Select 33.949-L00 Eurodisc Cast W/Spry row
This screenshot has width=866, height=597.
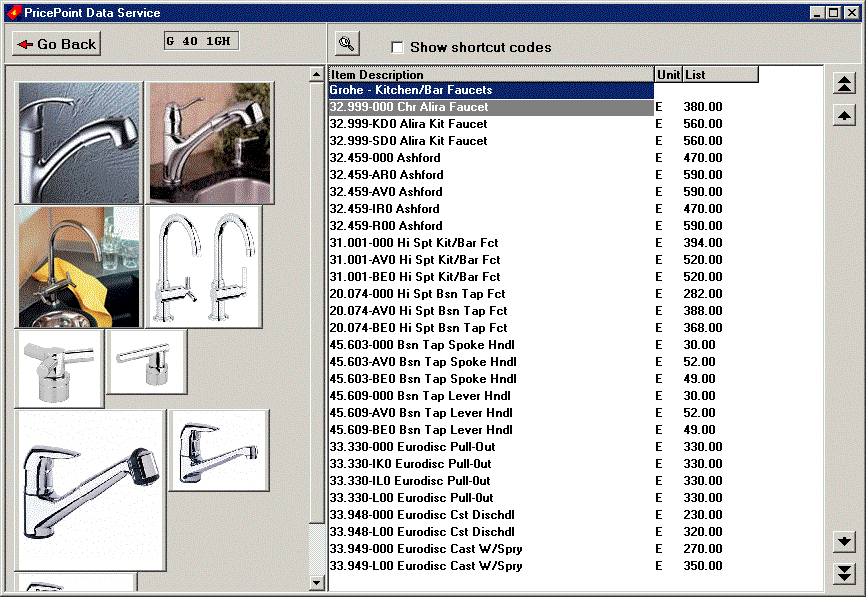(491, 566)
